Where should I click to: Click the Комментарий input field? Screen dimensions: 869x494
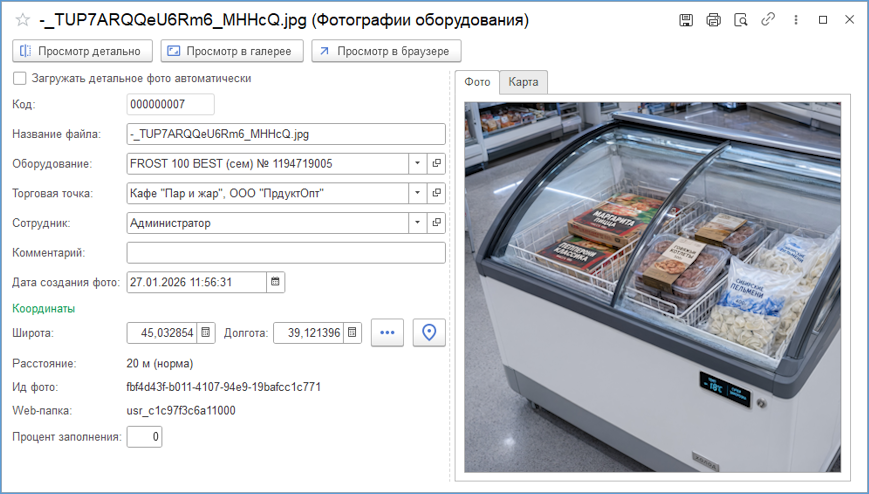click(286, 253)
